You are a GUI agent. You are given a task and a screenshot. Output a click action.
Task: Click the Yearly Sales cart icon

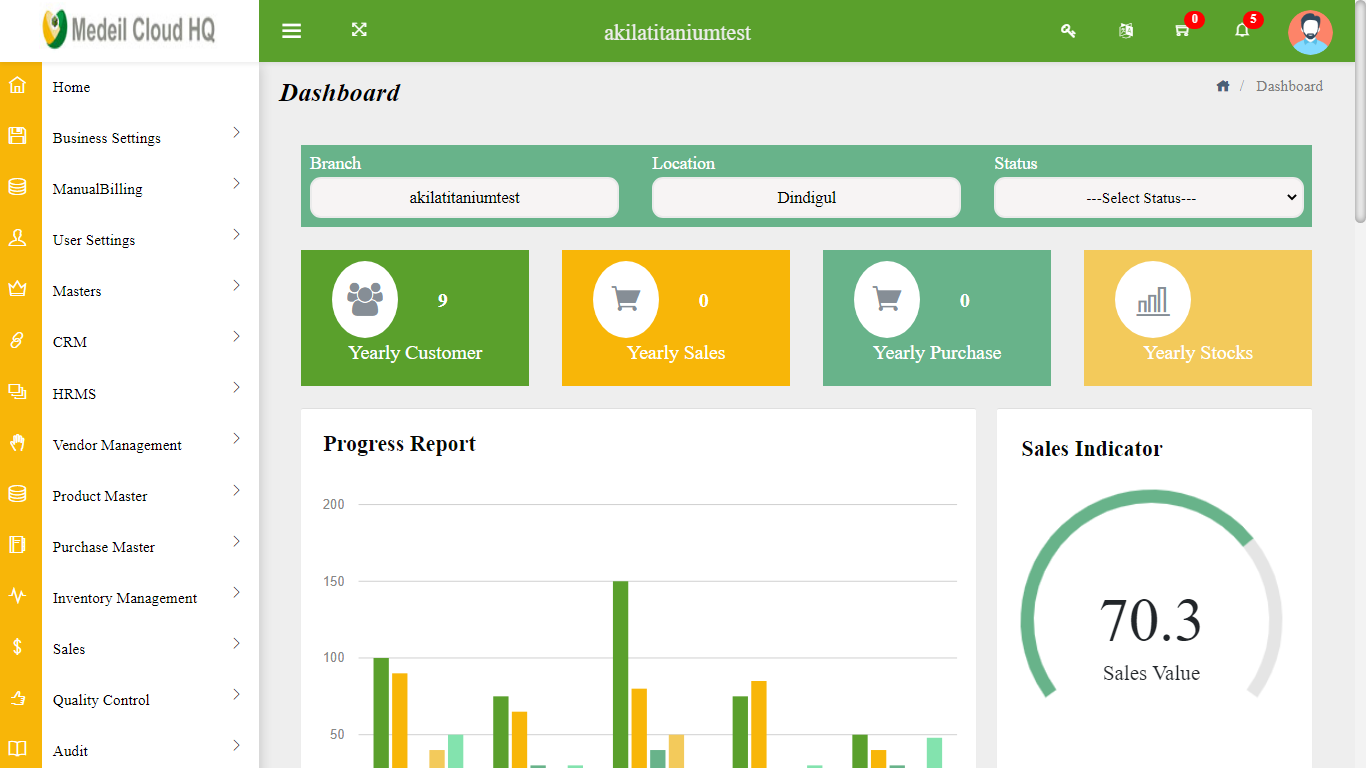point(626,299)
